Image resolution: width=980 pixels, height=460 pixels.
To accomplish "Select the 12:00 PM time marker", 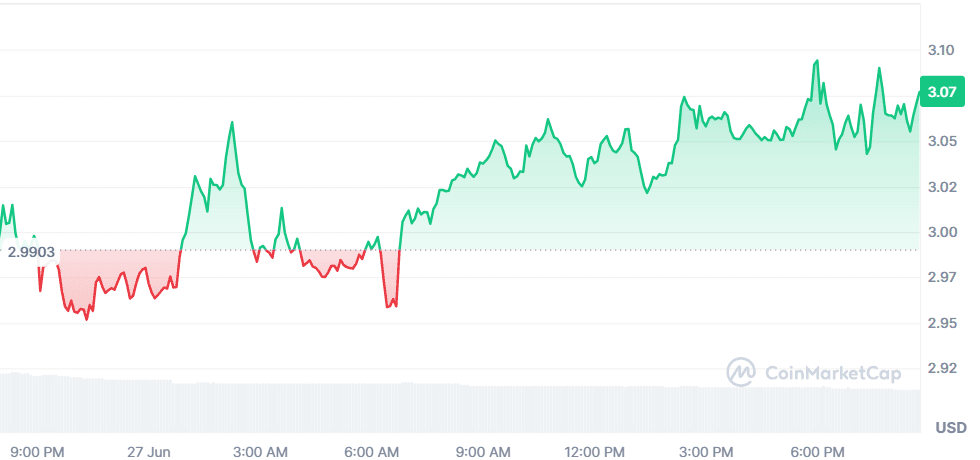I will coord(595,451).
